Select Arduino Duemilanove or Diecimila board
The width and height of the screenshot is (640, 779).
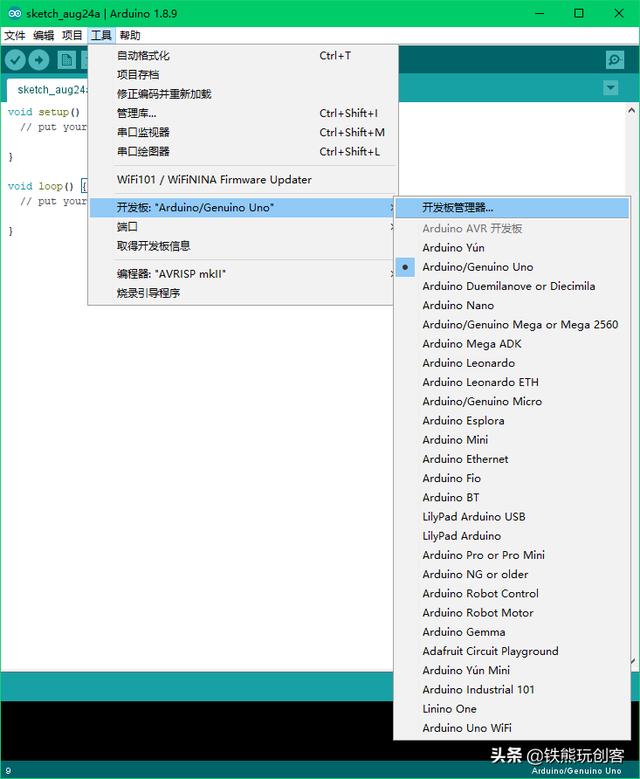click(512, 286)
